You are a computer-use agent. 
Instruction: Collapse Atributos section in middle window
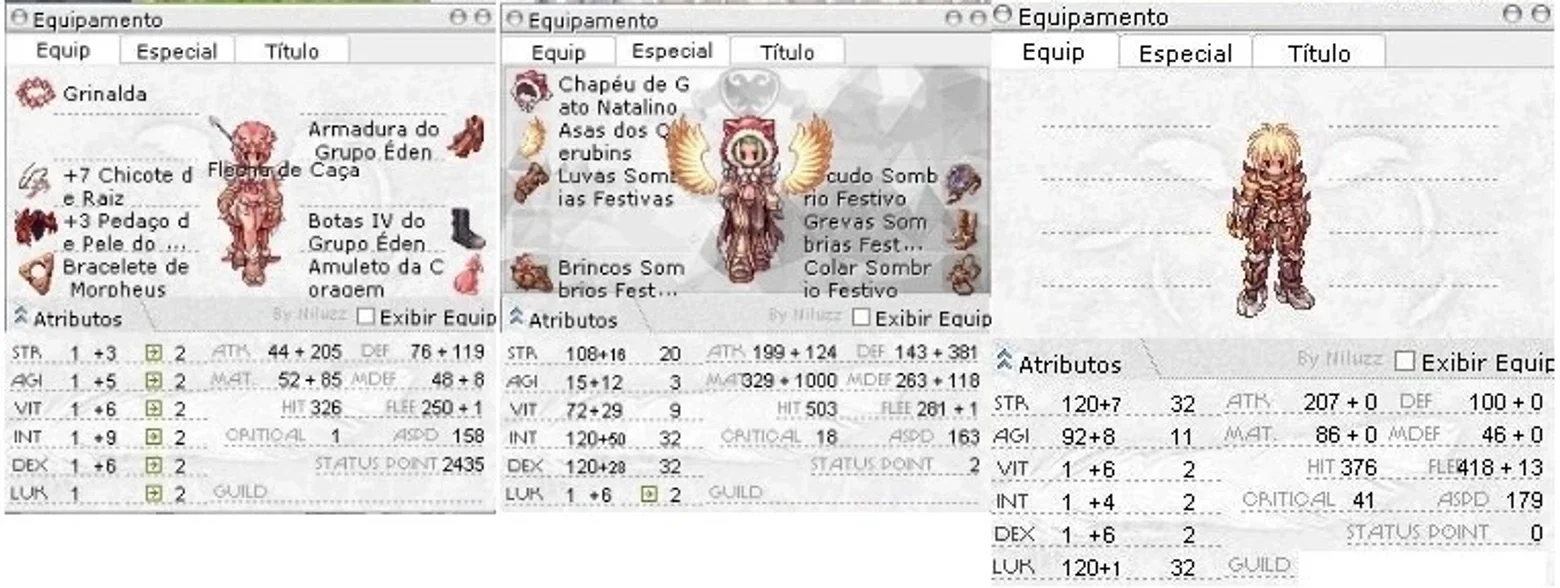pyautogui.click(x=516, y=318)
